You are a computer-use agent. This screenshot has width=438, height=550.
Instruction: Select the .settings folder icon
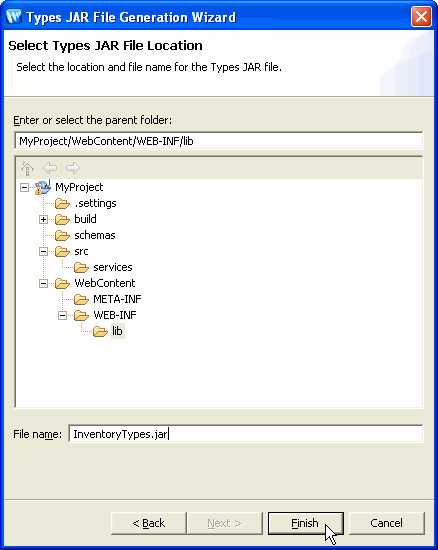tap(62, 203)
